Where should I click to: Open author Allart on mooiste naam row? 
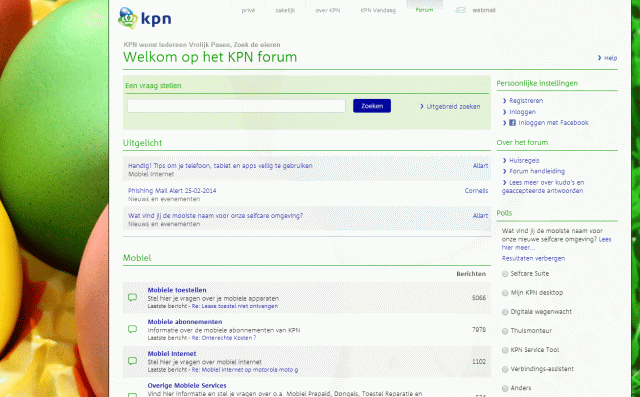[x=480, y=215]
